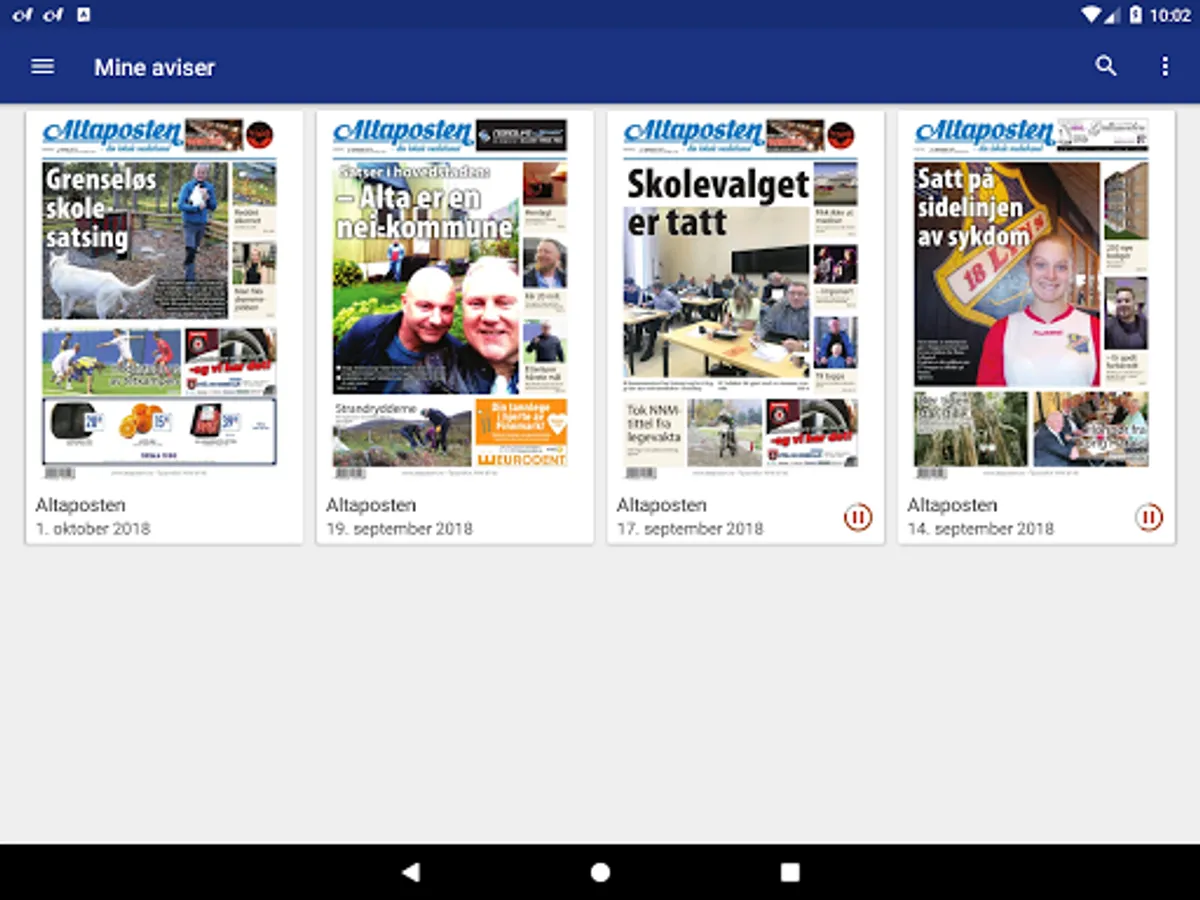Select the '17. september 2018' date text
The width and height of the screenshot is (1200, 900).
point(690,529)
